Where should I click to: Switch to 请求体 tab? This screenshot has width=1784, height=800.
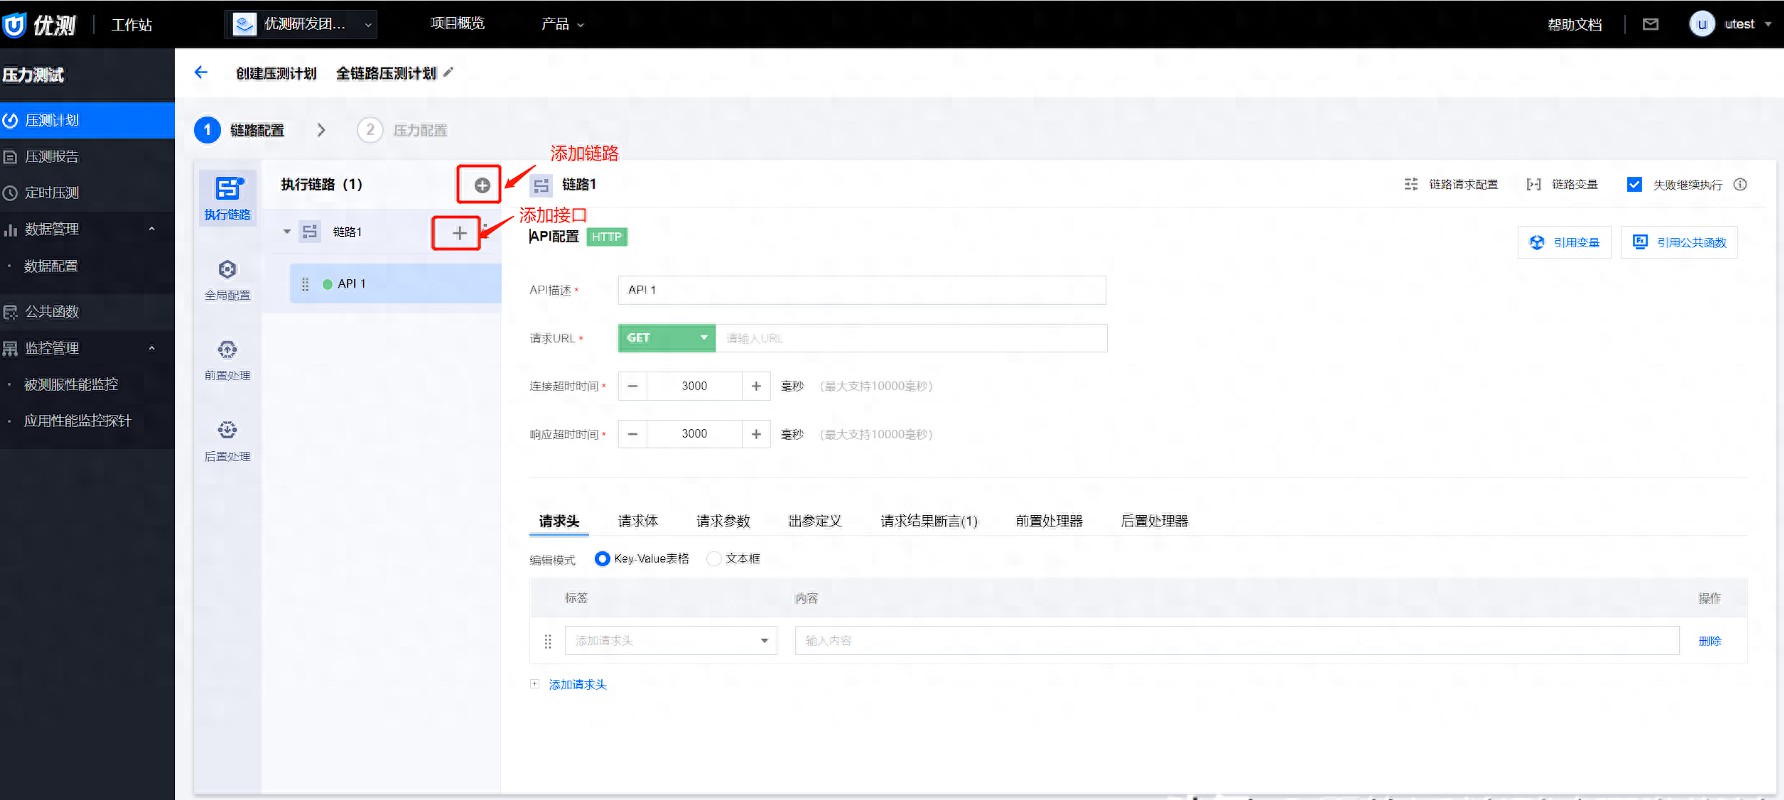click(638, 521)
